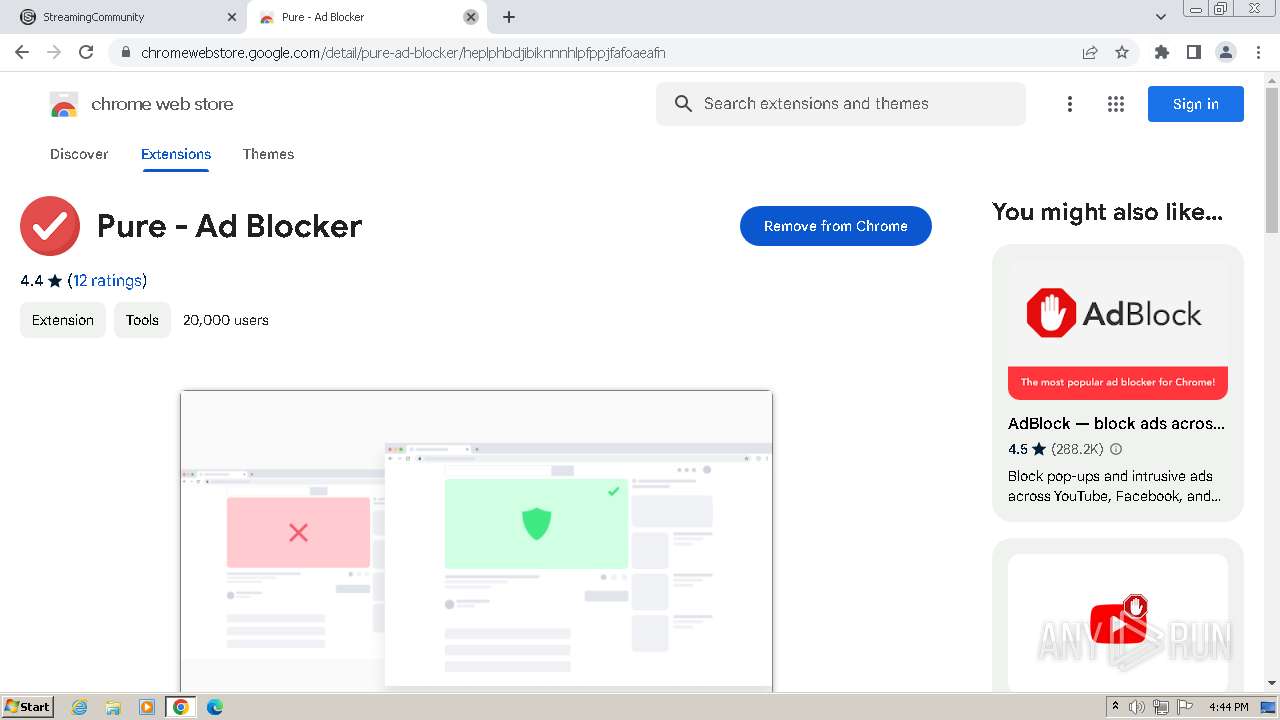Click the Extension category chip
This screenshot has width=1280, height=720.
tap(63, 320)
